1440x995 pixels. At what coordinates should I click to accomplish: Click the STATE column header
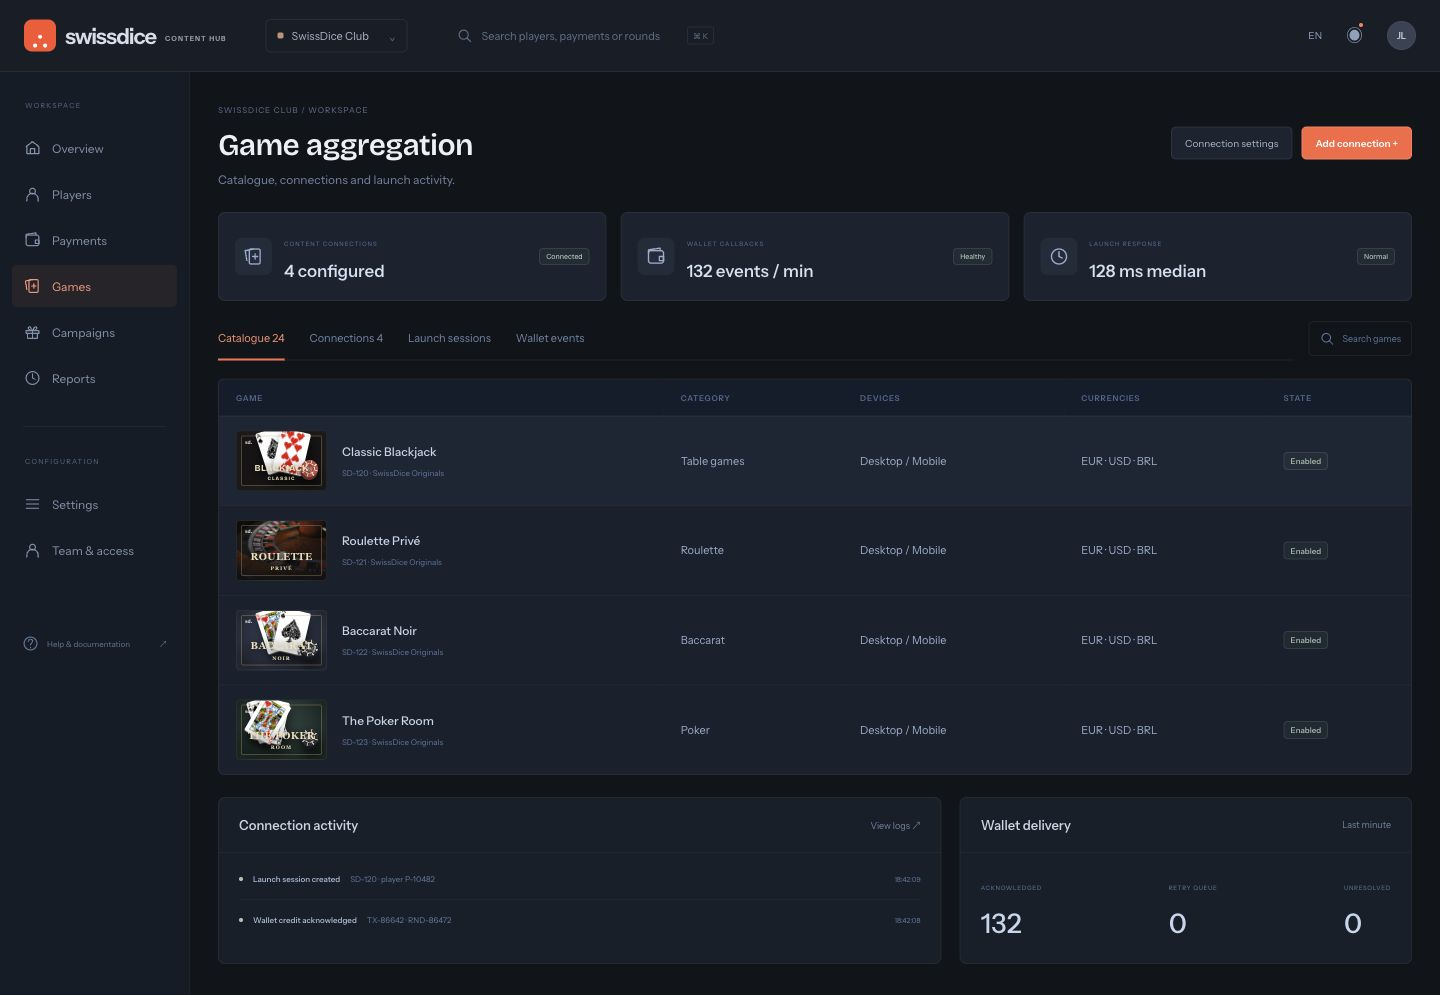[x=1297, y=398]
